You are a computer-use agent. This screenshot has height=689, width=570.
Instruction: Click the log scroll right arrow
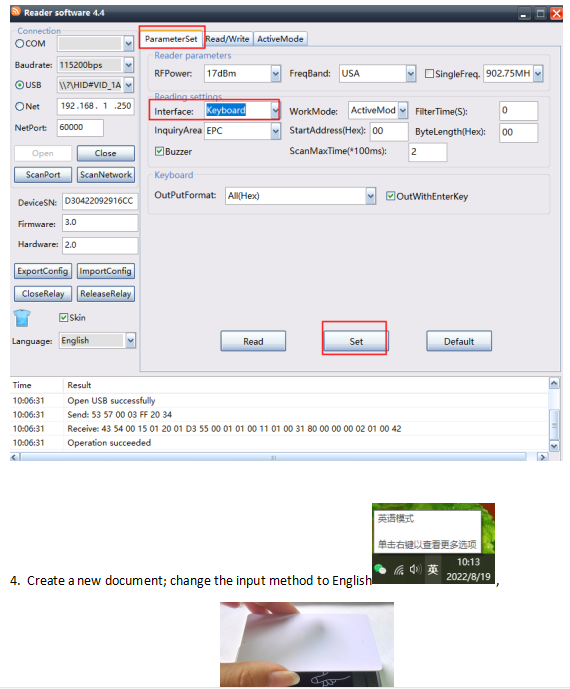pyautogui.click(x=543, y=457)
